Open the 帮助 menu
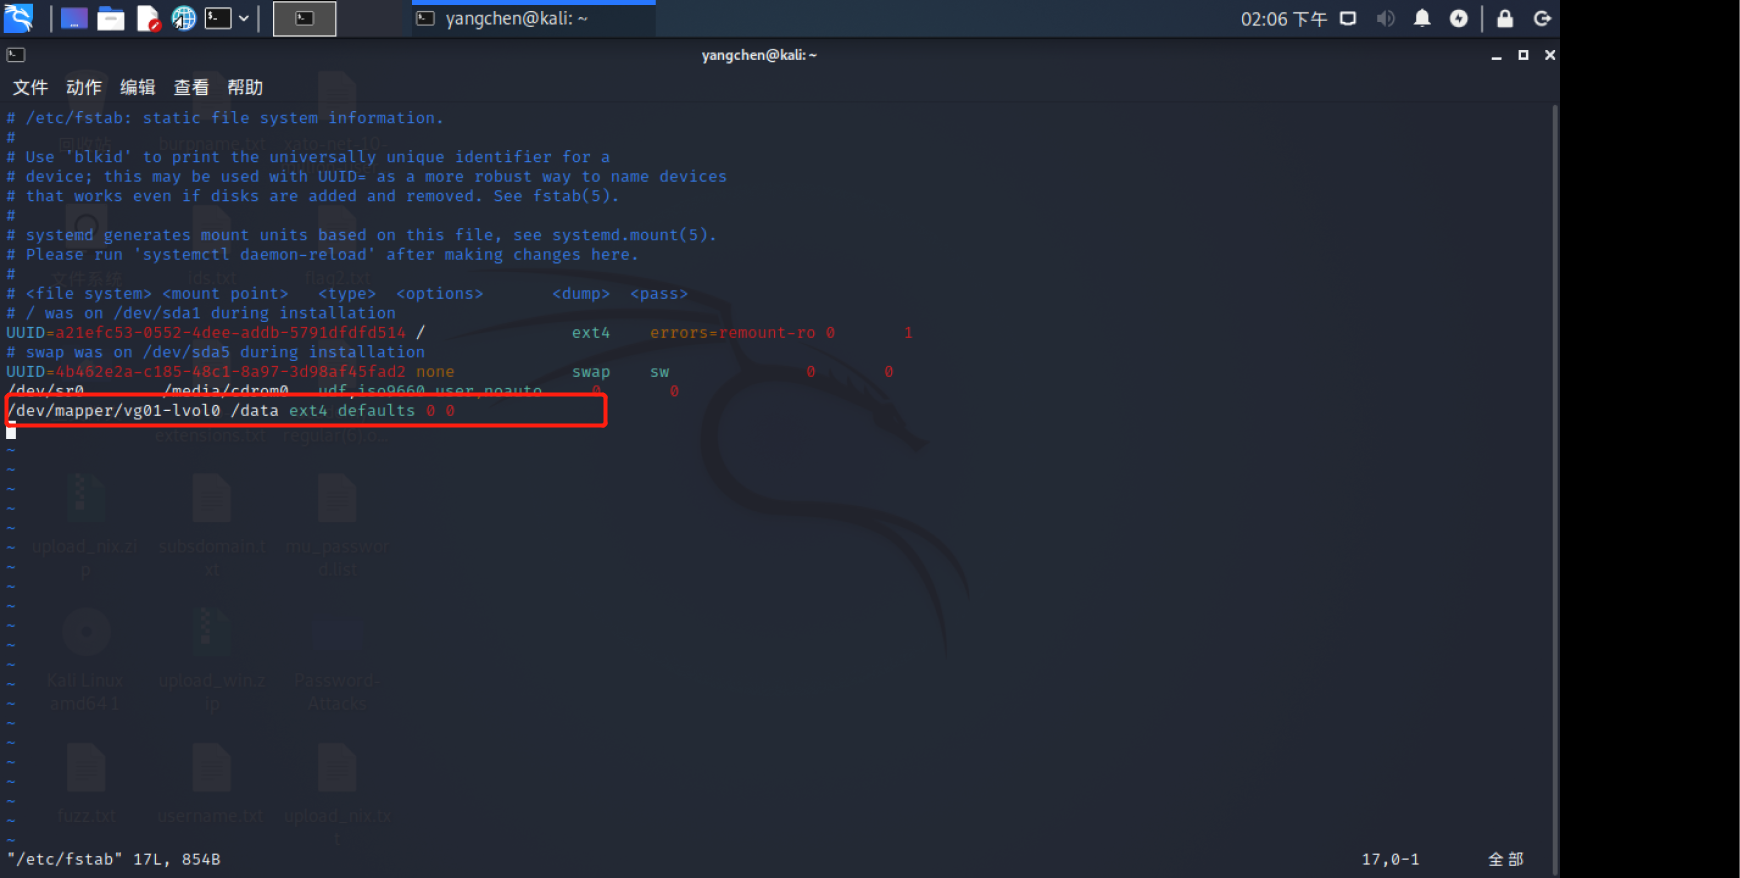The height and width of the screenshot is (878, 1740). [245, 87]
